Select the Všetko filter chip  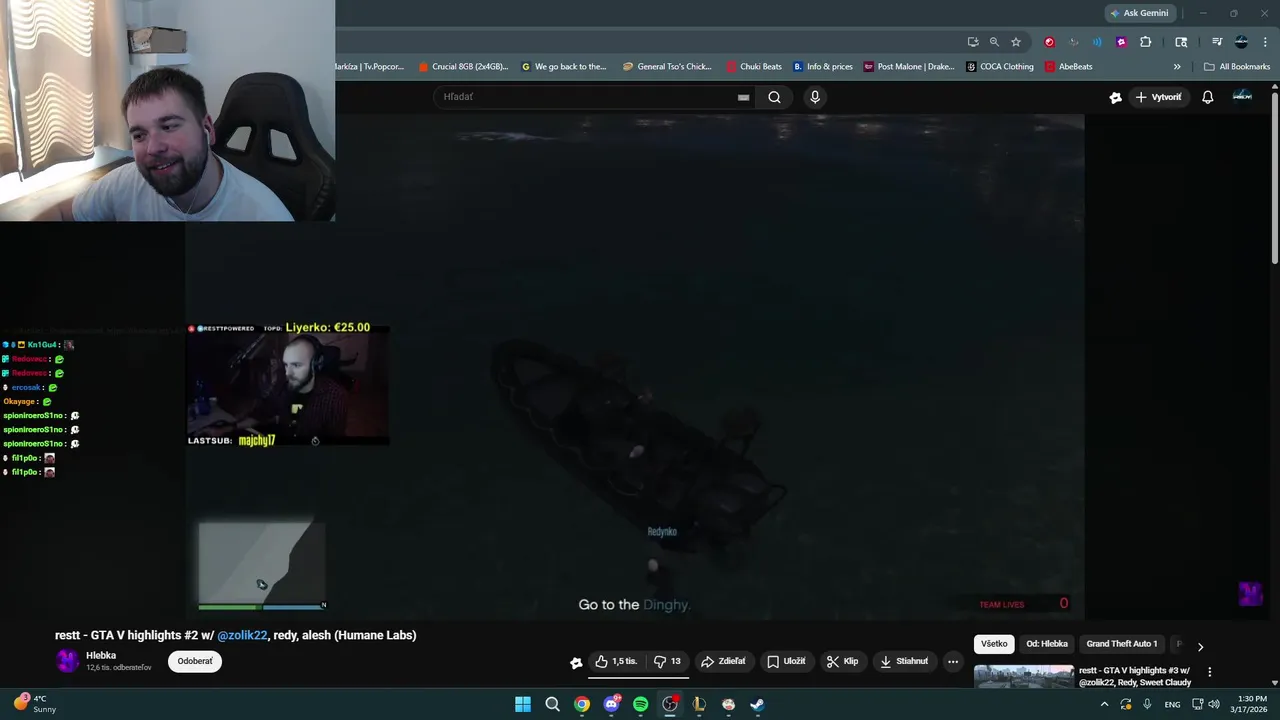click(994, 644)
